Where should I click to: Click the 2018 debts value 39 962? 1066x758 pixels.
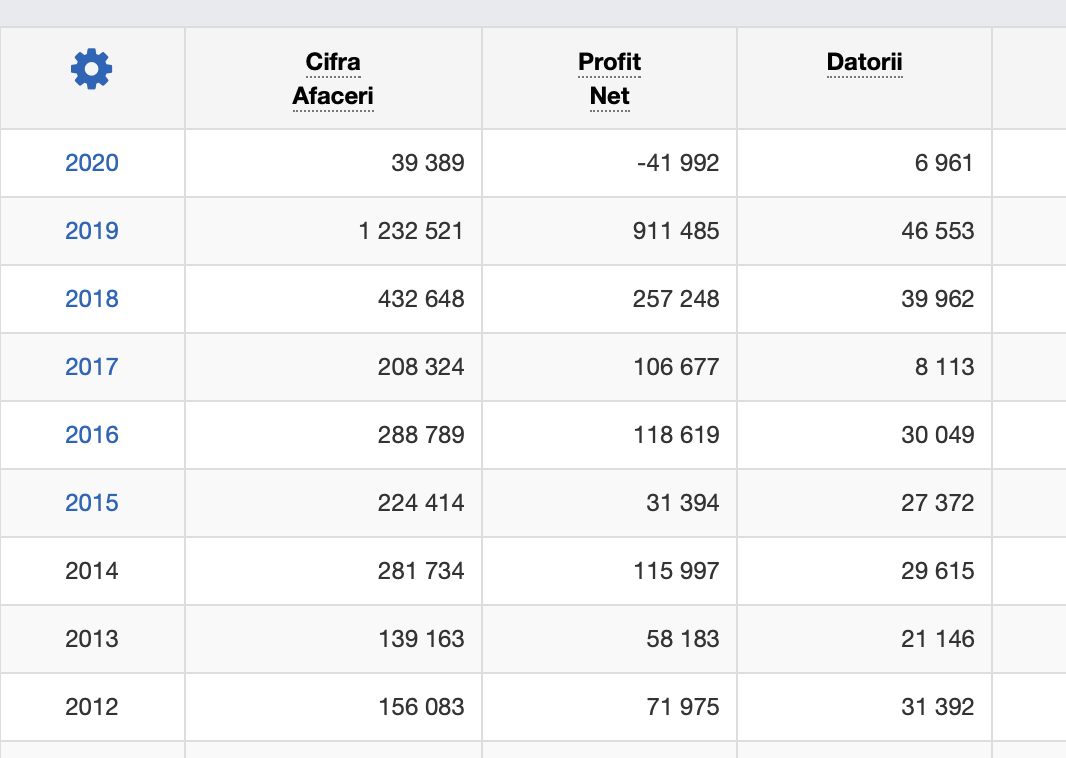tap(937, 299)
